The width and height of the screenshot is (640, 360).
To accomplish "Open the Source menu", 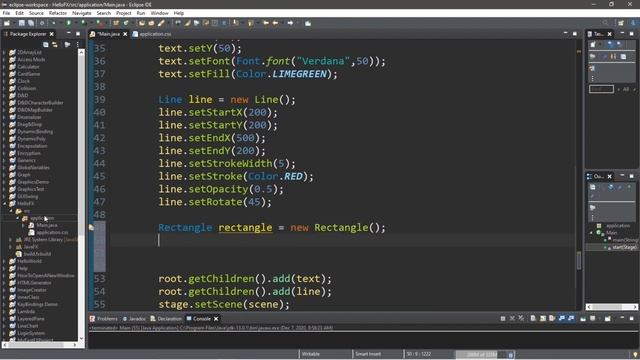I will click(36, 13).
